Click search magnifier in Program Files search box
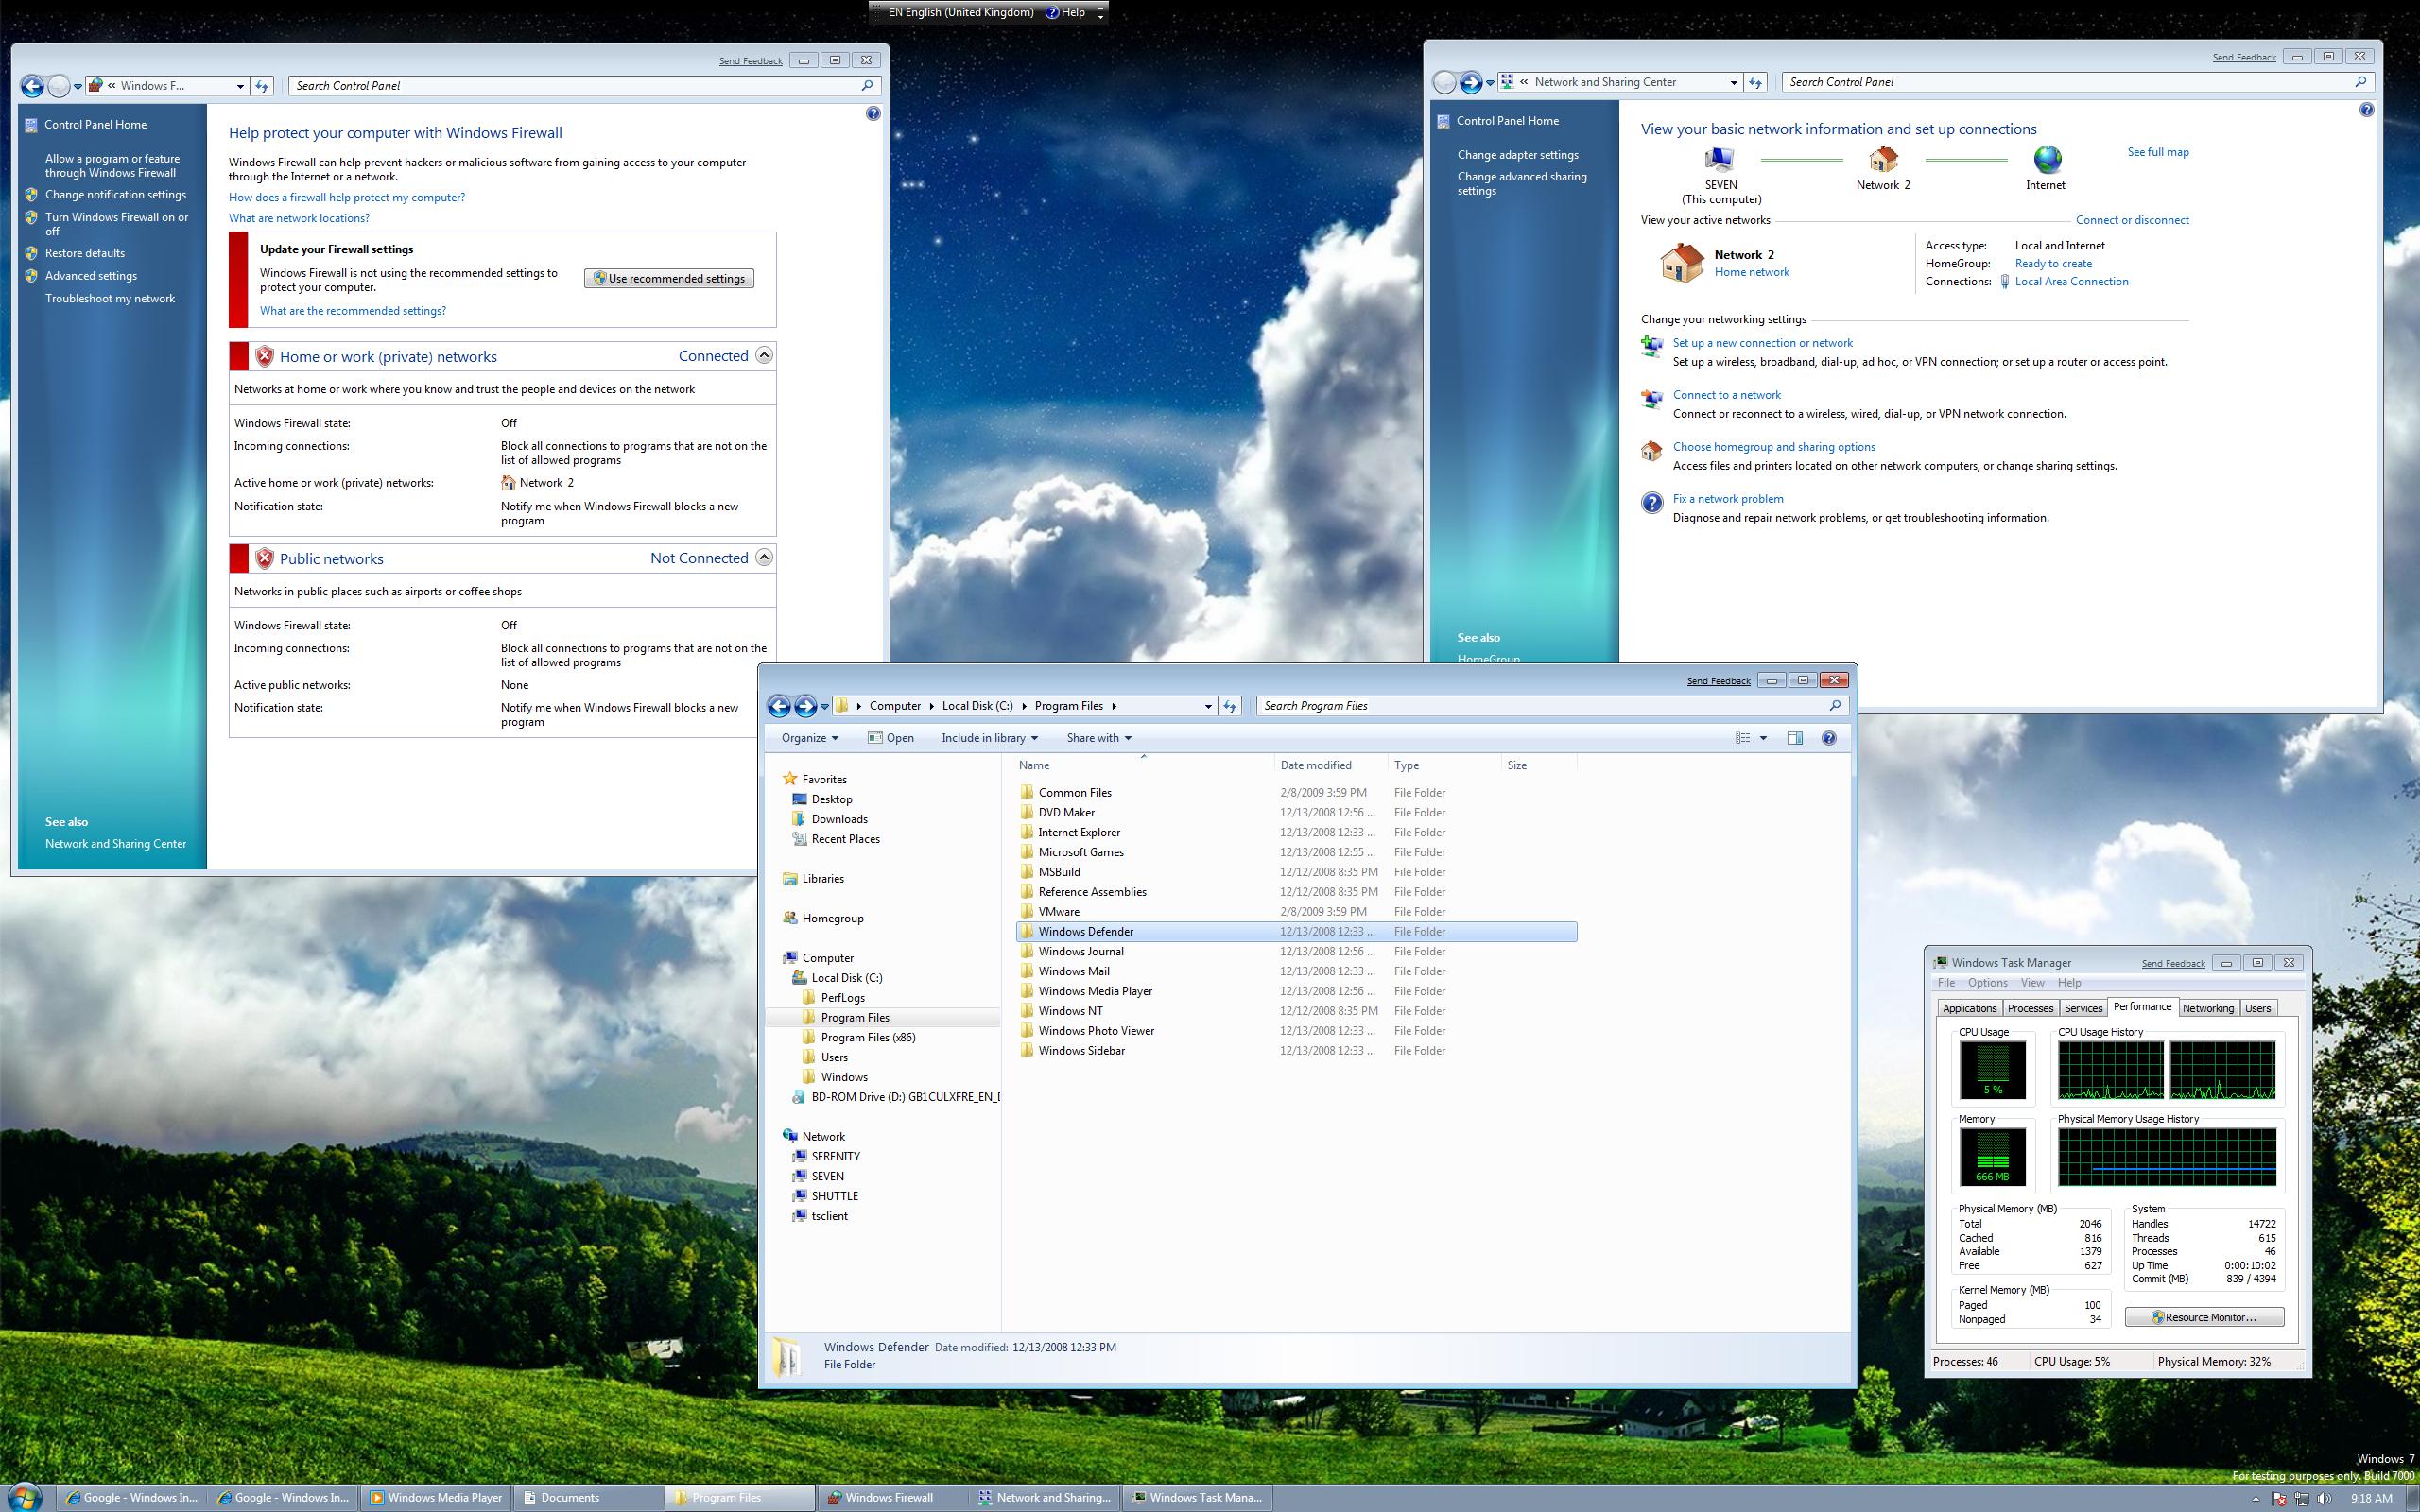 1835,706
